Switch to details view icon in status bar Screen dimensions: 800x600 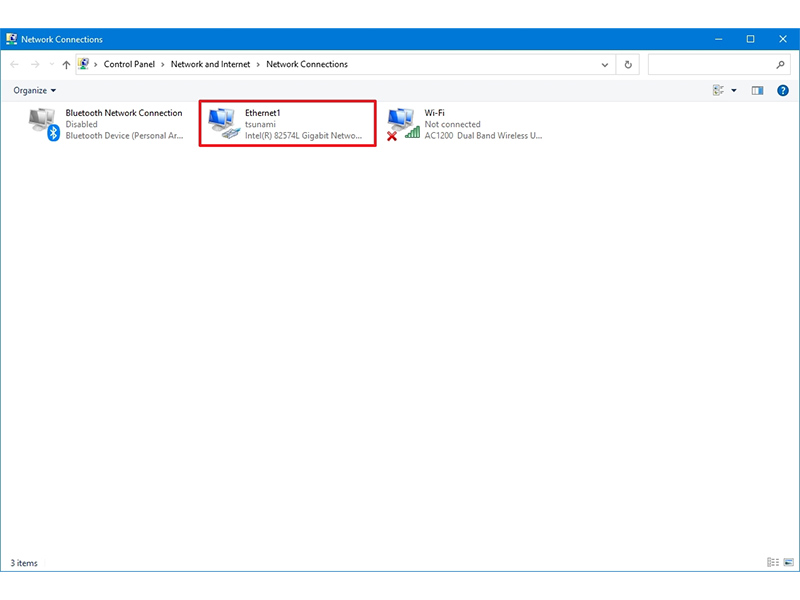pyautogui.click(x=772, y=562)
